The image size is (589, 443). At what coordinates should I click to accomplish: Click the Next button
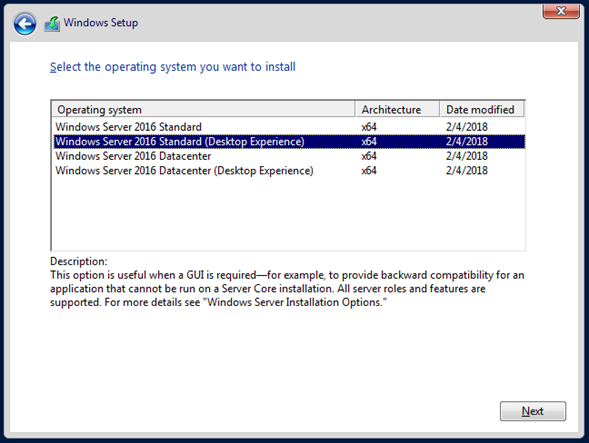pos(533,411)
